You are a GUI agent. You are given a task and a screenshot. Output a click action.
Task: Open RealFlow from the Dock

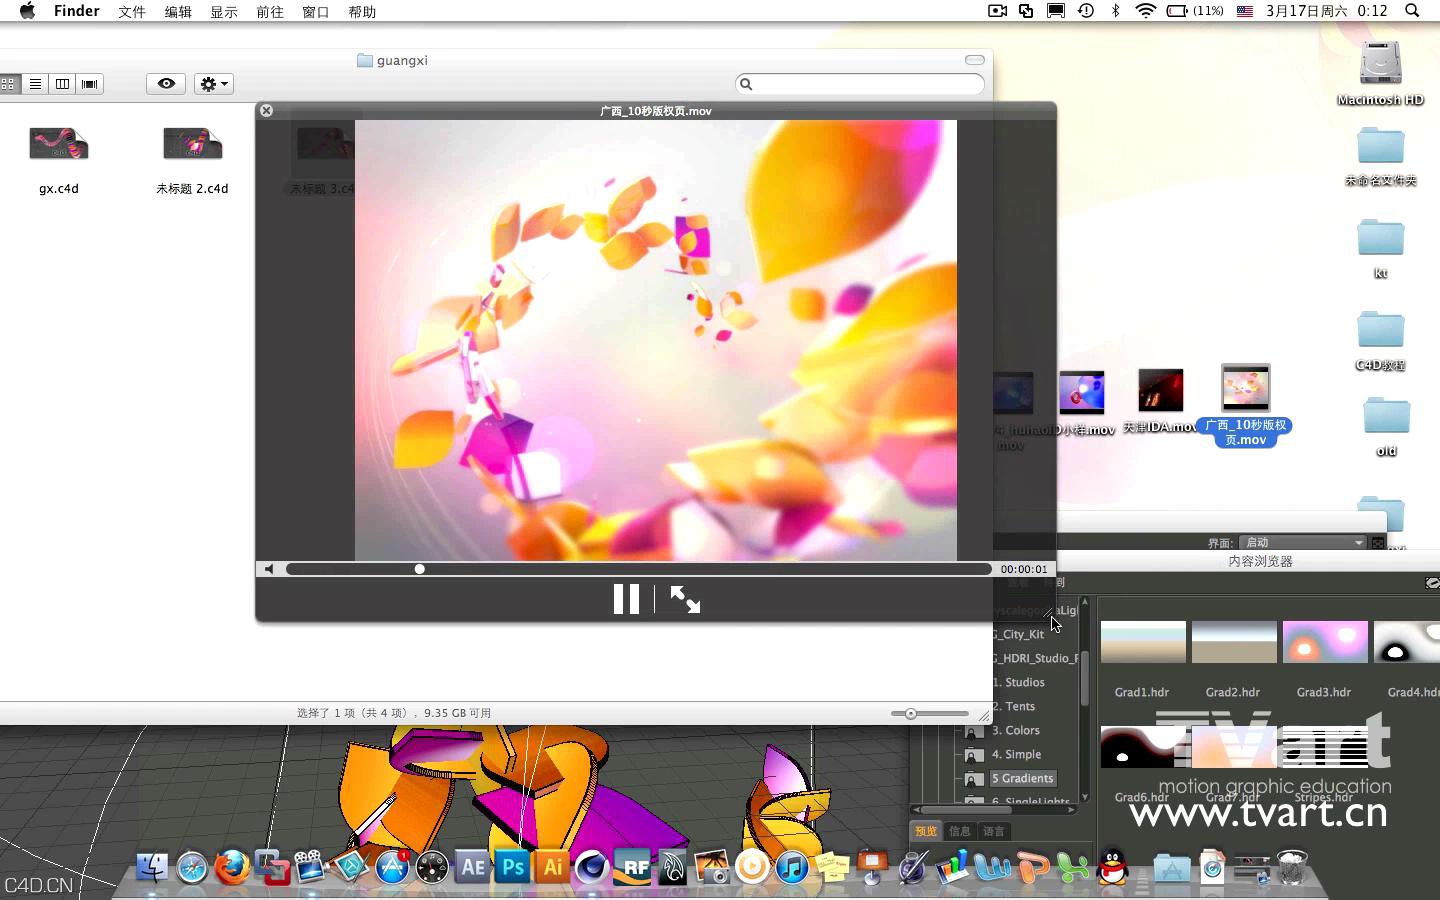coord(634,867)
